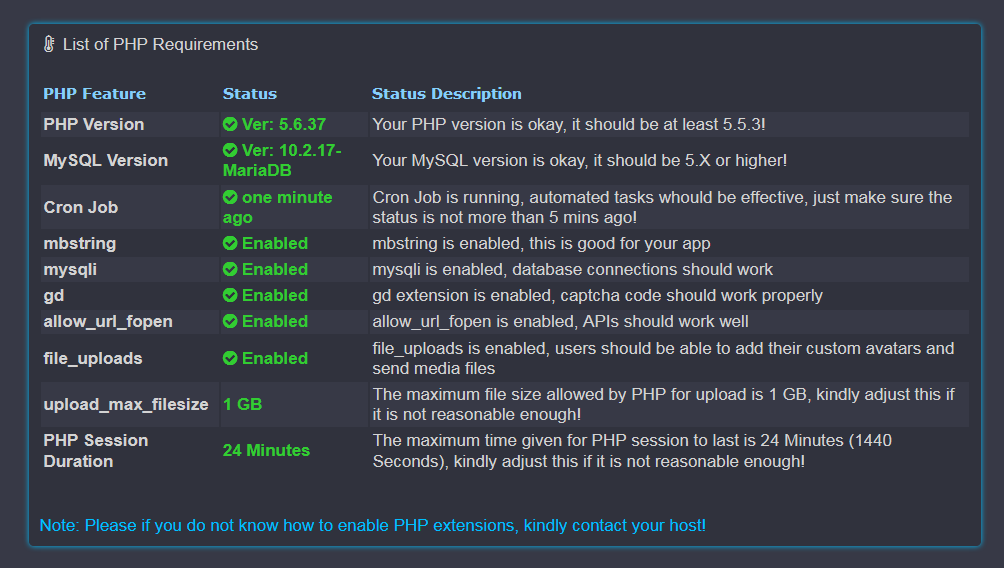Click the mbstring Enabled check icon
Viewport: 1004px width, 568px height.
(230, 243)
